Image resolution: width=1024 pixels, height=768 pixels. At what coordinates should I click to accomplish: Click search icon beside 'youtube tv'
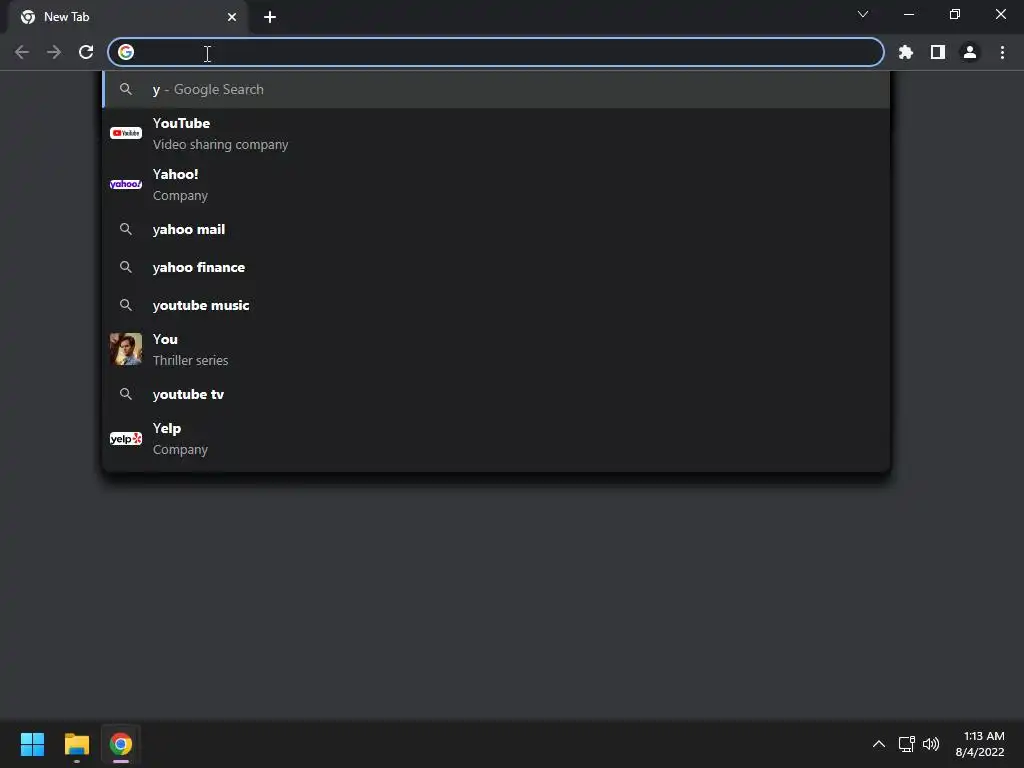(126, 394)
